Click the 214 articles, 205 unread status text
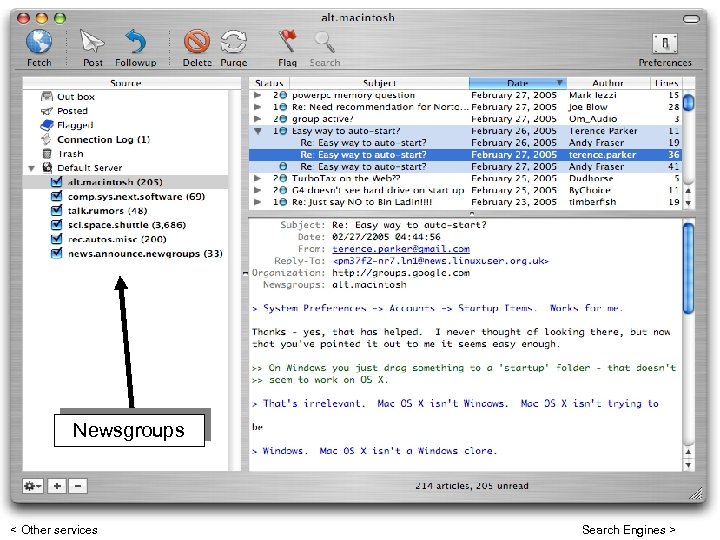Viewport: 720px width, 540px height. 472,486
